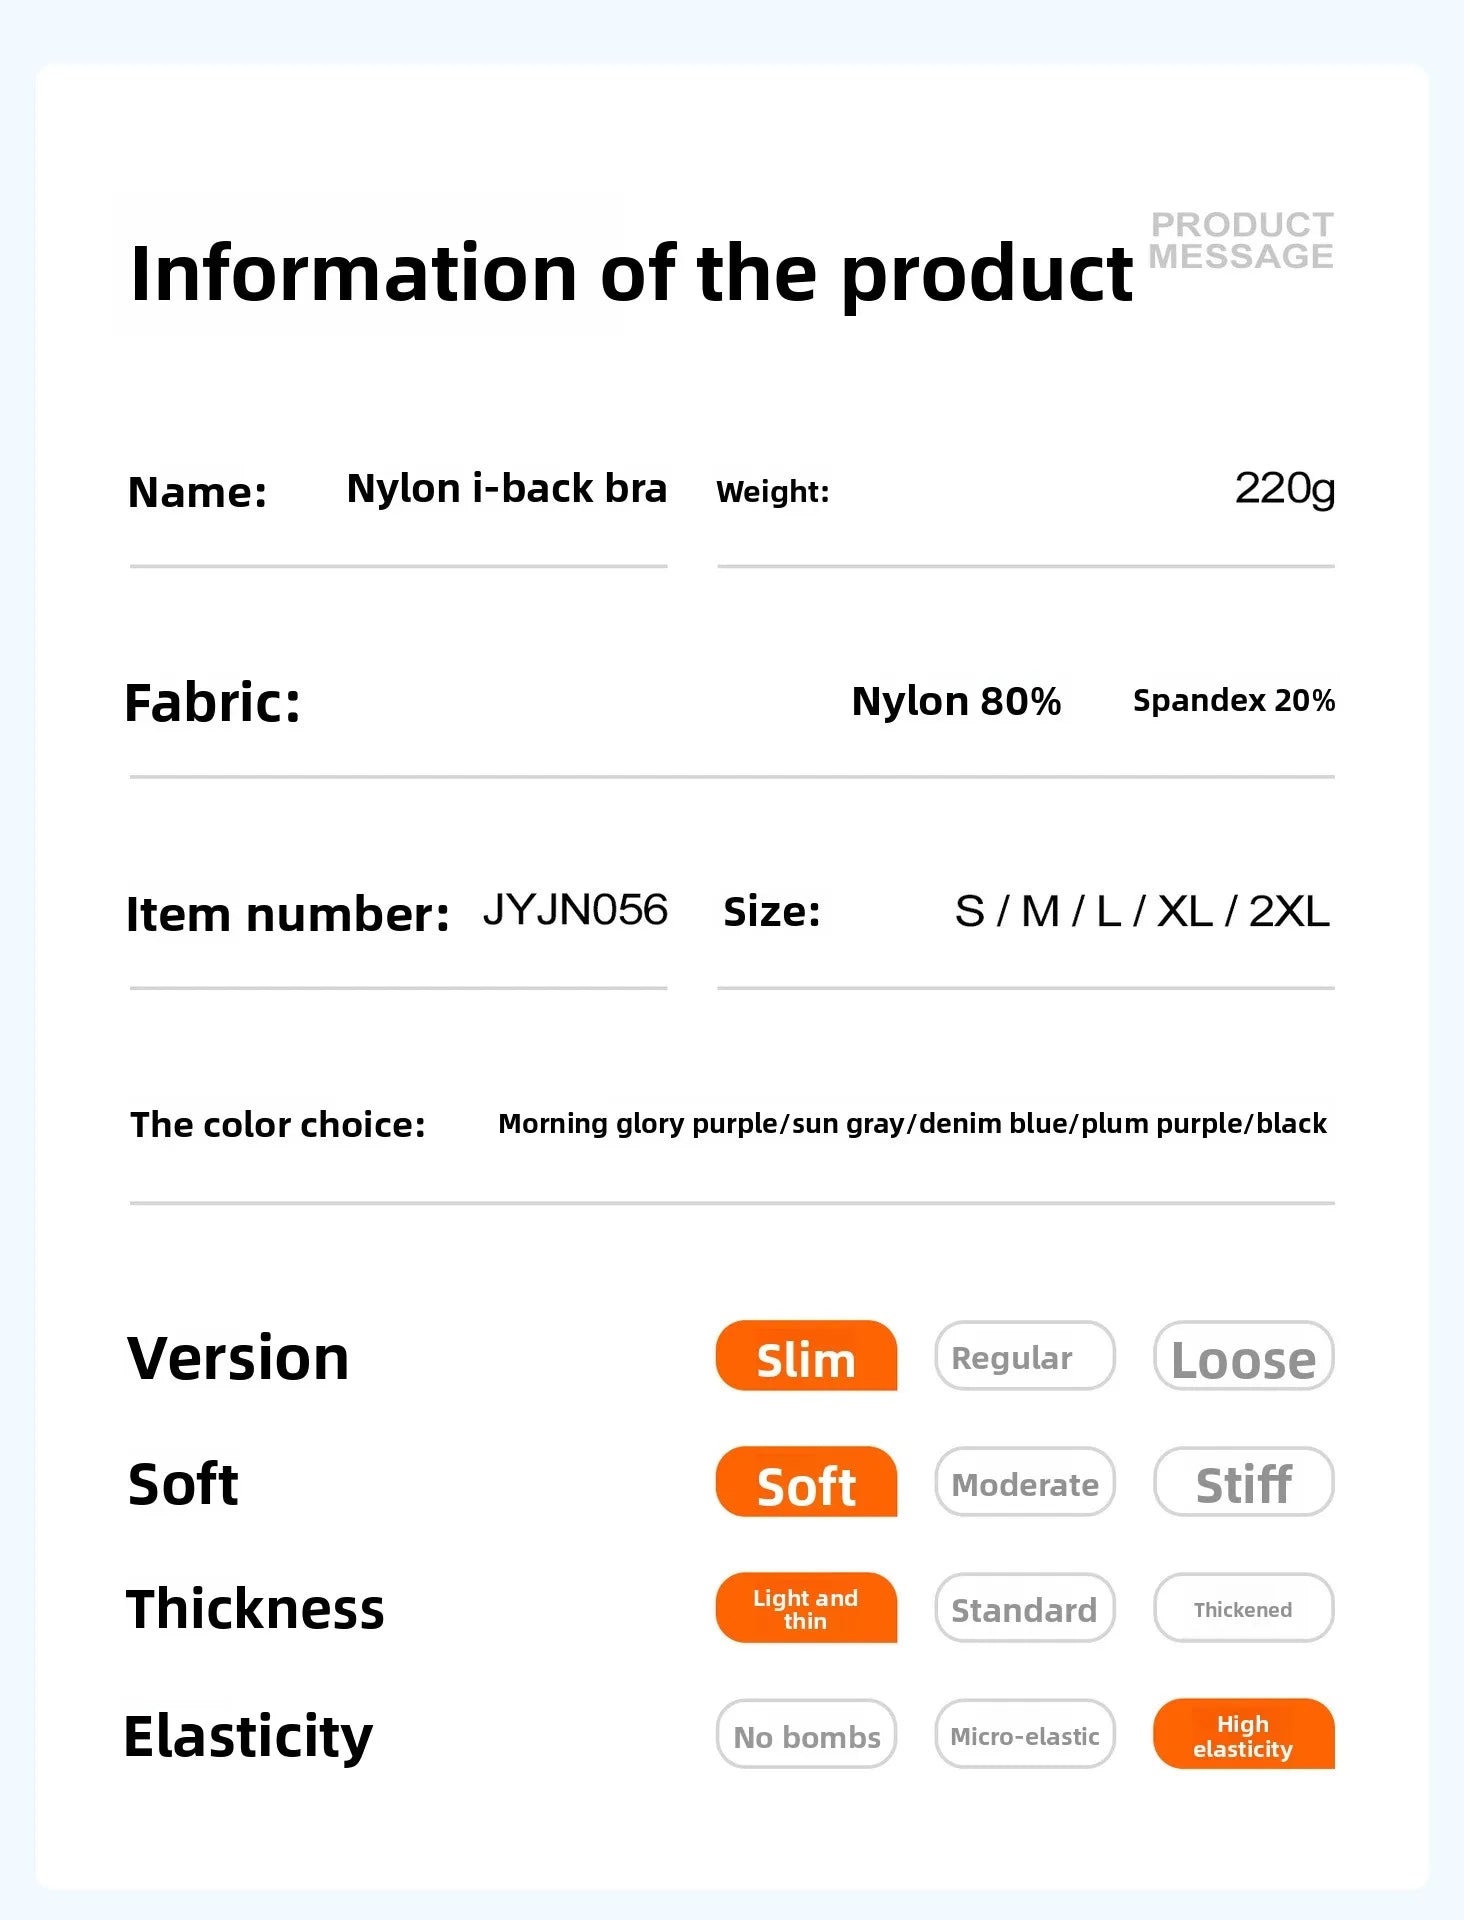The width and height of the screenshot is (1464, 1920).
Task: Click the Spandex 20% text
Action: click(x=1233, y=700)
